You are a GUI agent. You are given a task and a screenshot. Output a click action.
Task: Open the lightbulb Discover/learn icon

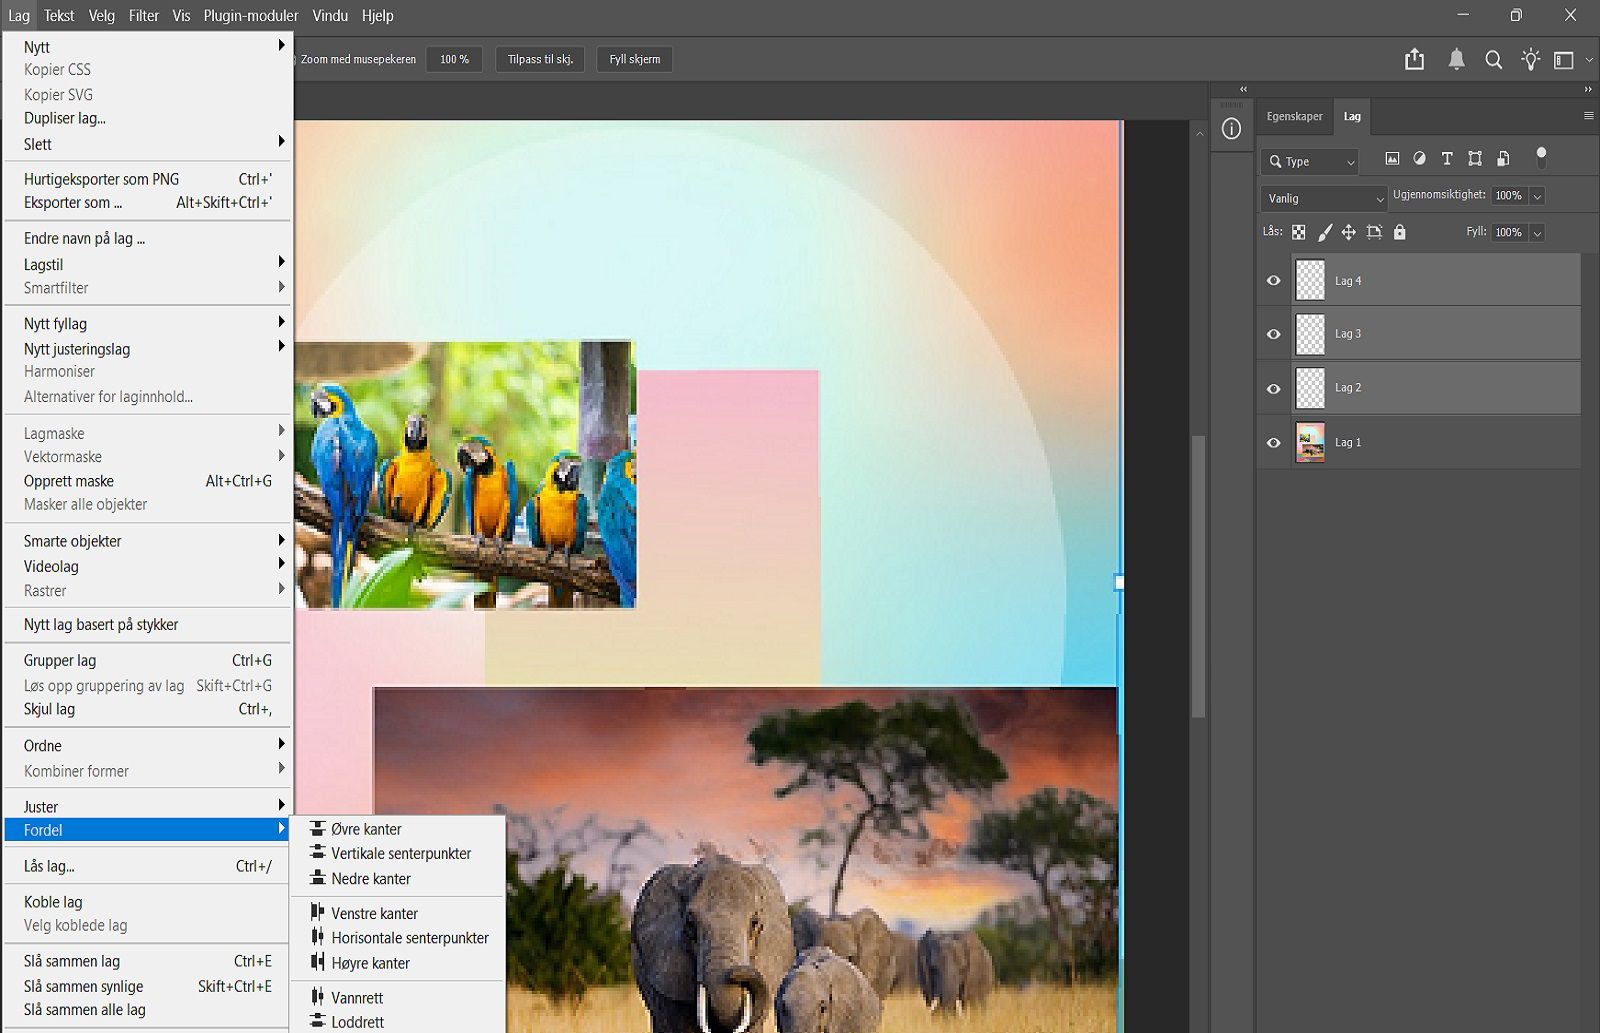1530,60
